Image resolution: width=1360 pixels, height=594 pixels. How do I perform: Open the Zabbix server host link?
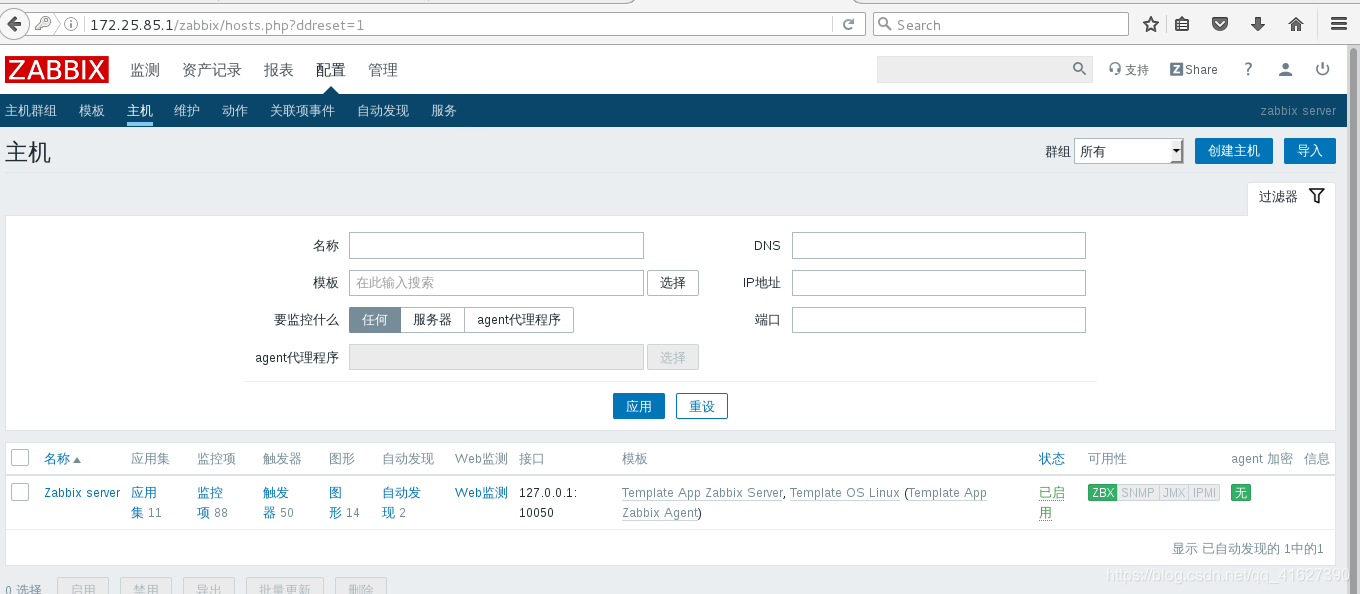82,493
